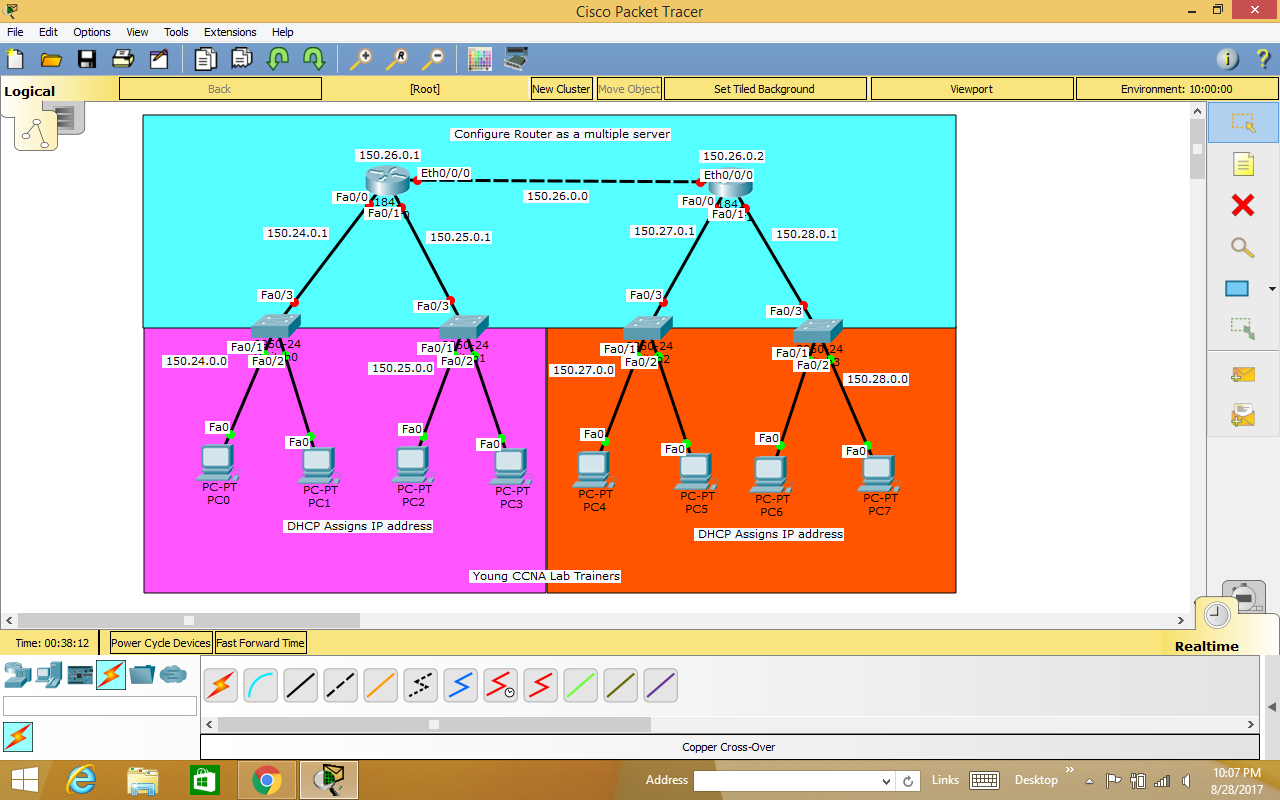Screen dimensions: 1280x800
Task: Select the Logical workspace tab
Action: (x=29, y=90)
